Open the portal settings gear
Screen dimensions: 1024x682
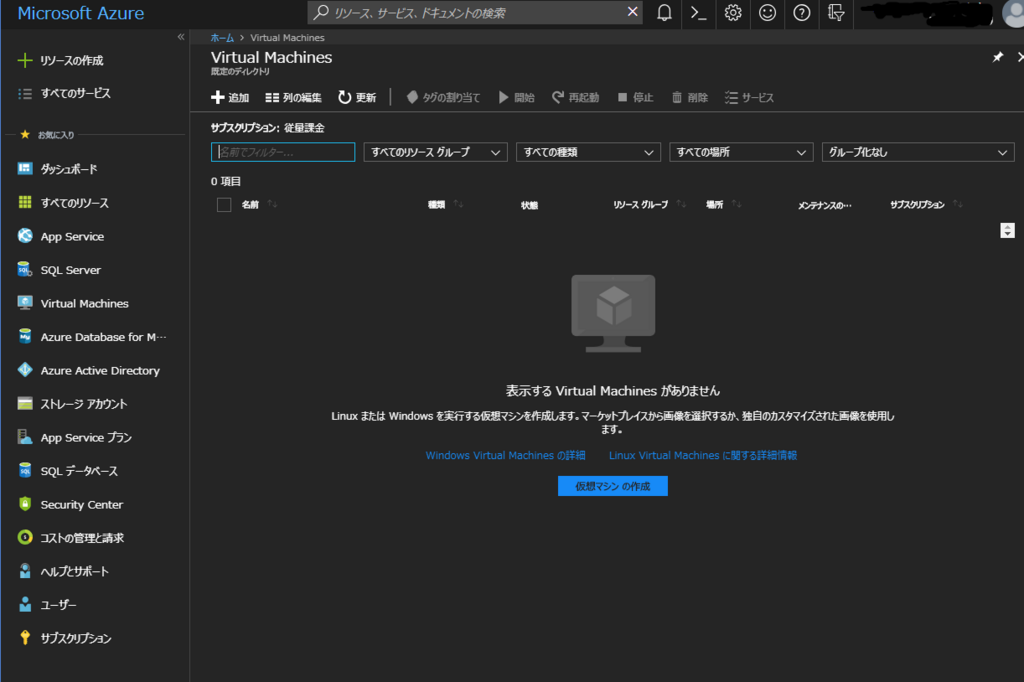pyautogui.click(x=733, y=14)
